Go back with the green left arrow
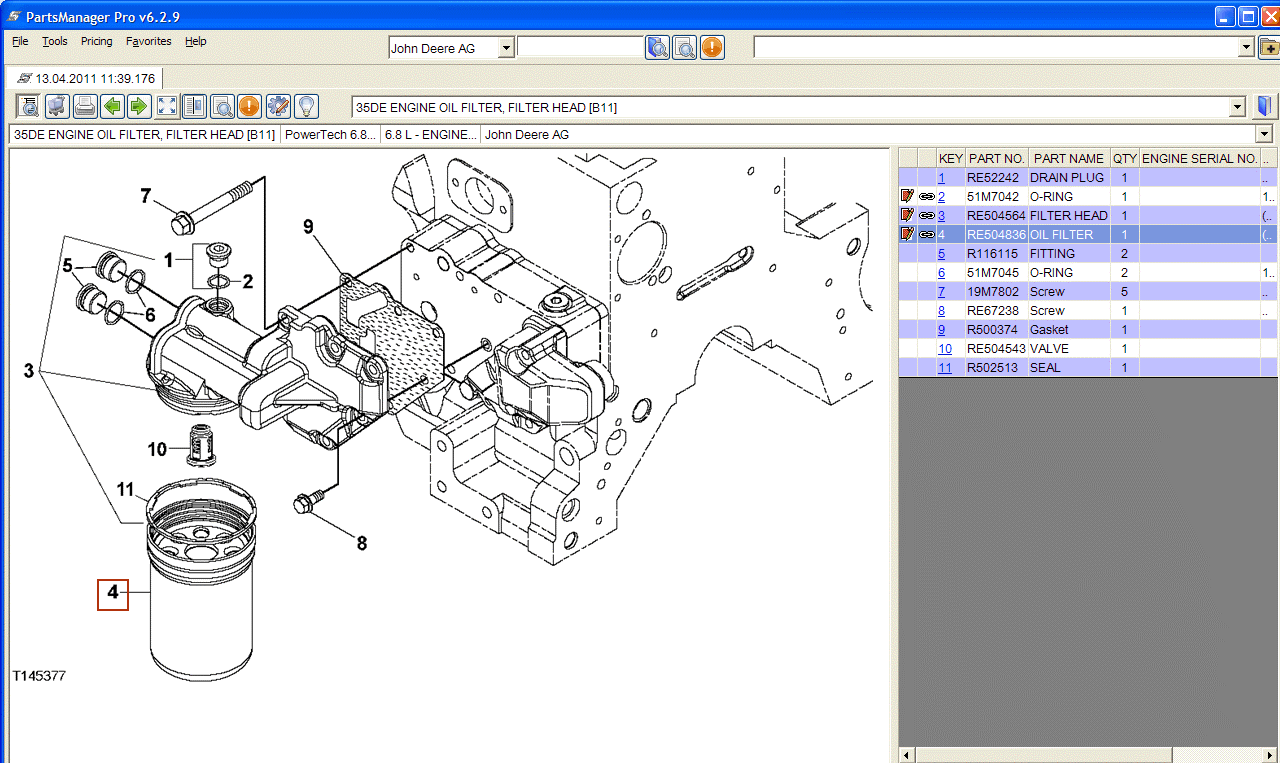1280x763 pixels. point(113,106)
